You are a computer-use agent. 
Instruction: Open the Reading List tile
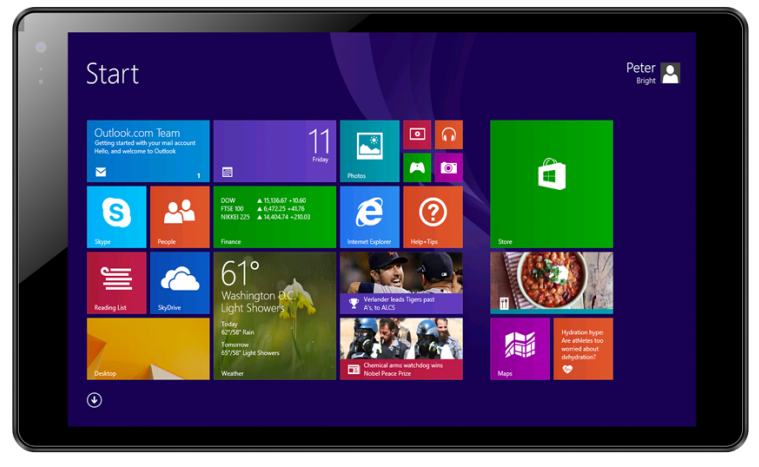[117, 283]
